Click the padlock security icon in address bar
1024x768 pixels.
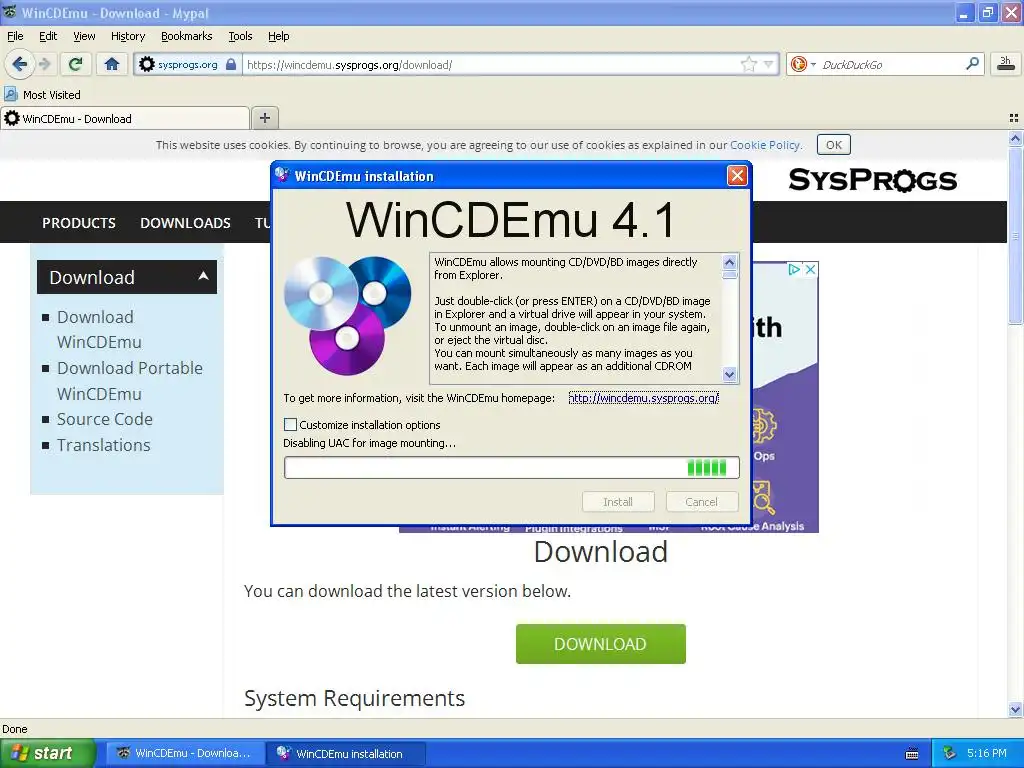231,64
